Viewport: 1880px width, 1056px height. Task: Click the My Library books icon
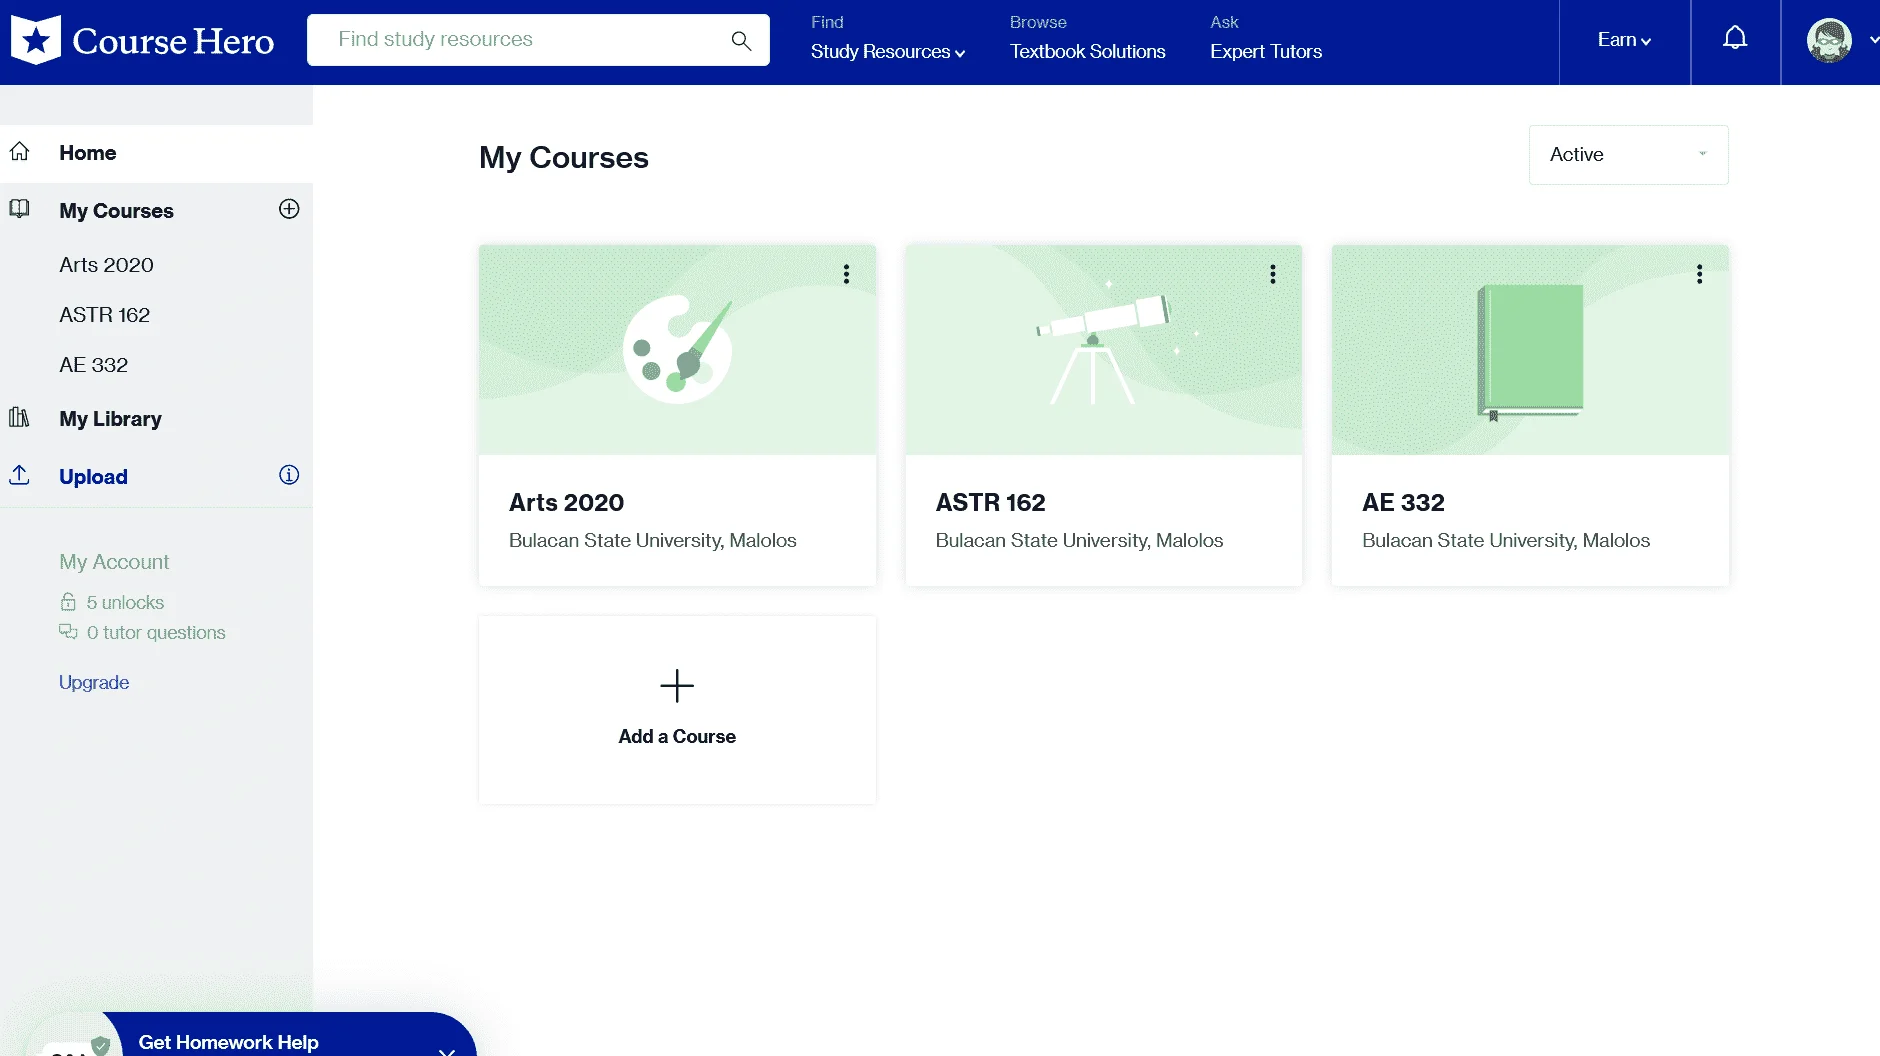pos(19,417)
